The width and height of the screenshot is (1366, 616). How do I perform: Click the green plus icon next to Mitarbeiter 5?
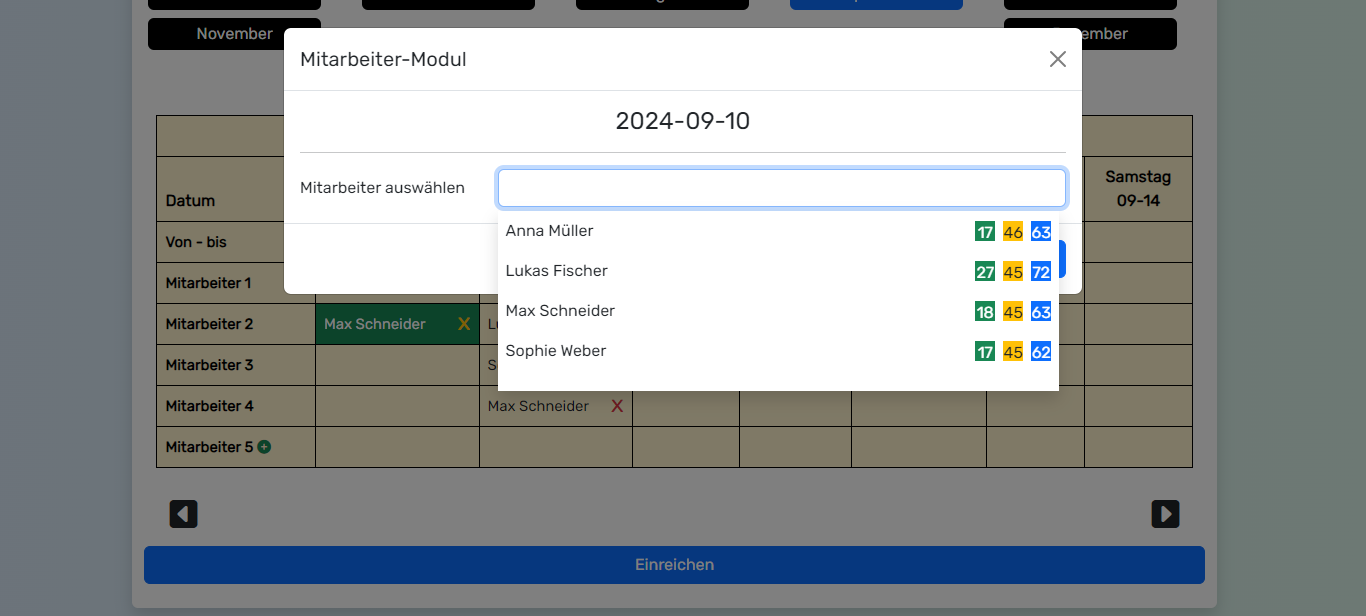coord(264,447)
